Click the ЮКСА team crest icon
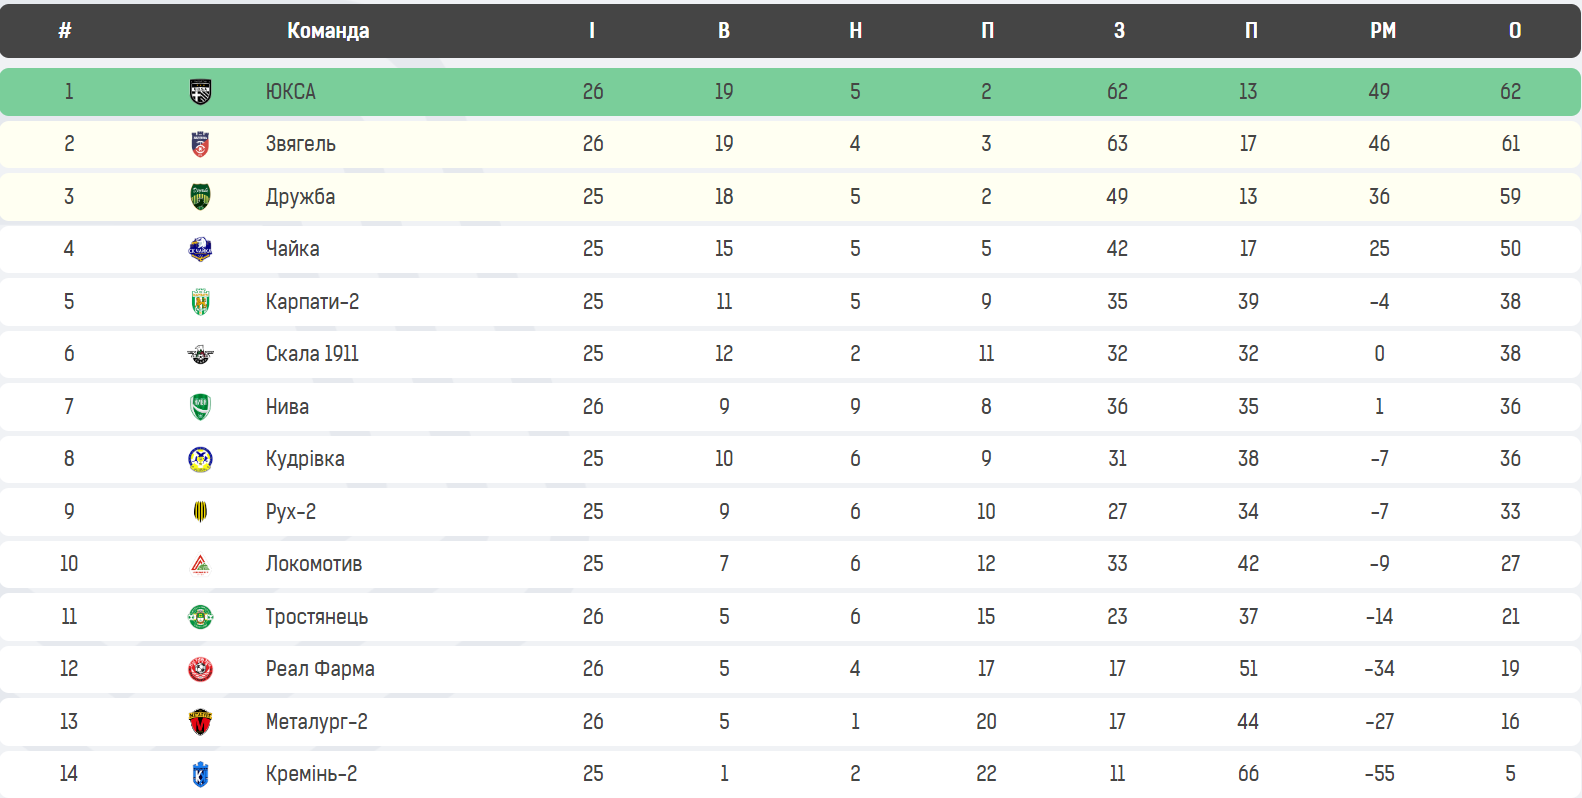 (x=200, y=92)
